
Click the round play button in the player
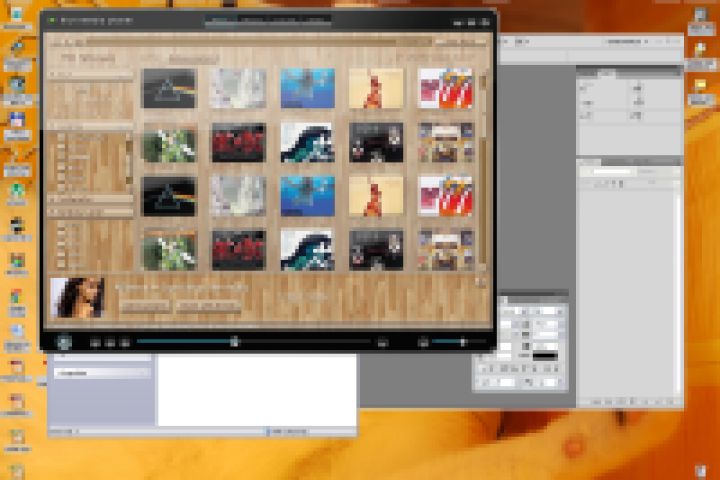pyautogui.click(x=64, y=342)
